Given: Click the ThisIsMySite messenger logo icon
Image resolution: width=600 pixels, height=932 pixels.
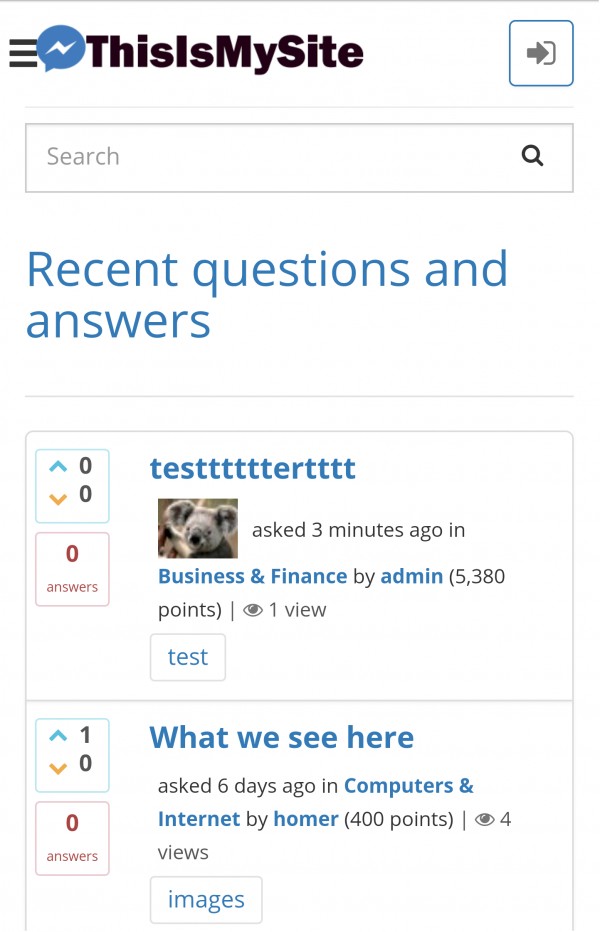Looking at the screenshot, I should click(61, 50).
